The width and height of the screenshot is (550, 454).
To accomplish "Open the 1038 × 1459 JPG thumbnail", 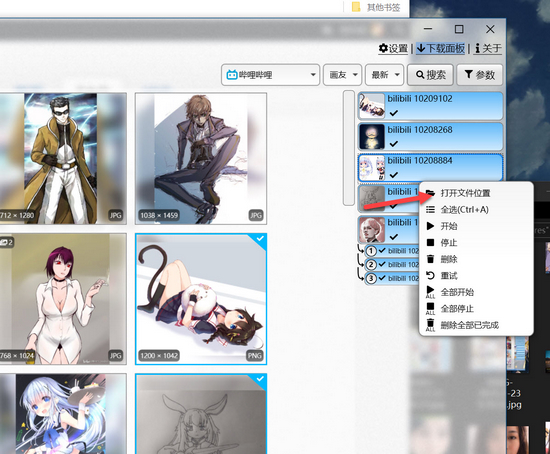I will pos(201,159).
